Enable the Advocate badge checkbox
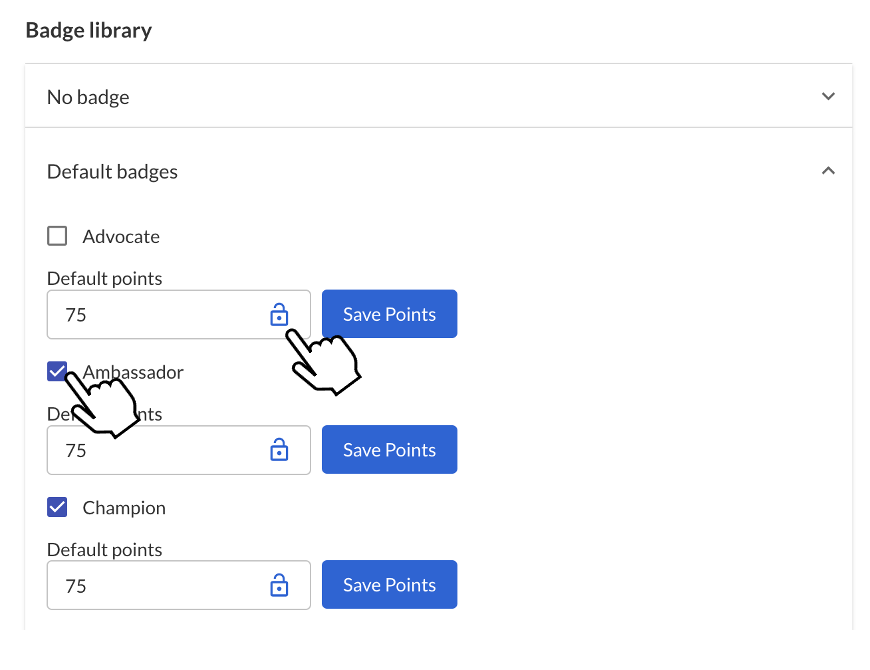 (x=57, y=236)
